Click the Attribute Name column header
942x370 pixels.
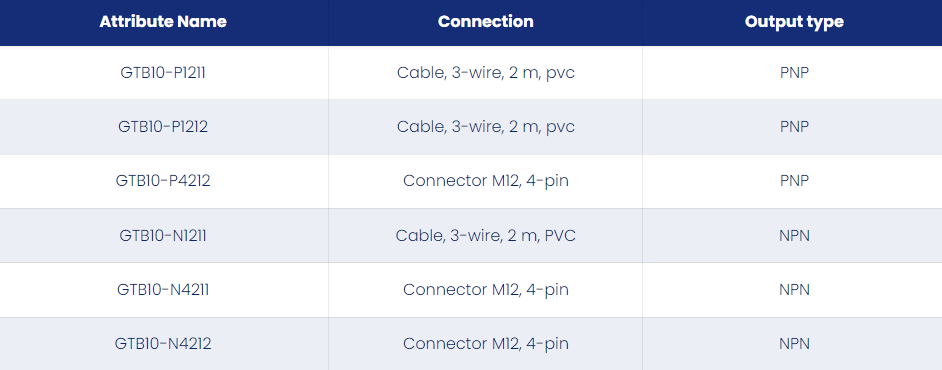pos(163,22)
